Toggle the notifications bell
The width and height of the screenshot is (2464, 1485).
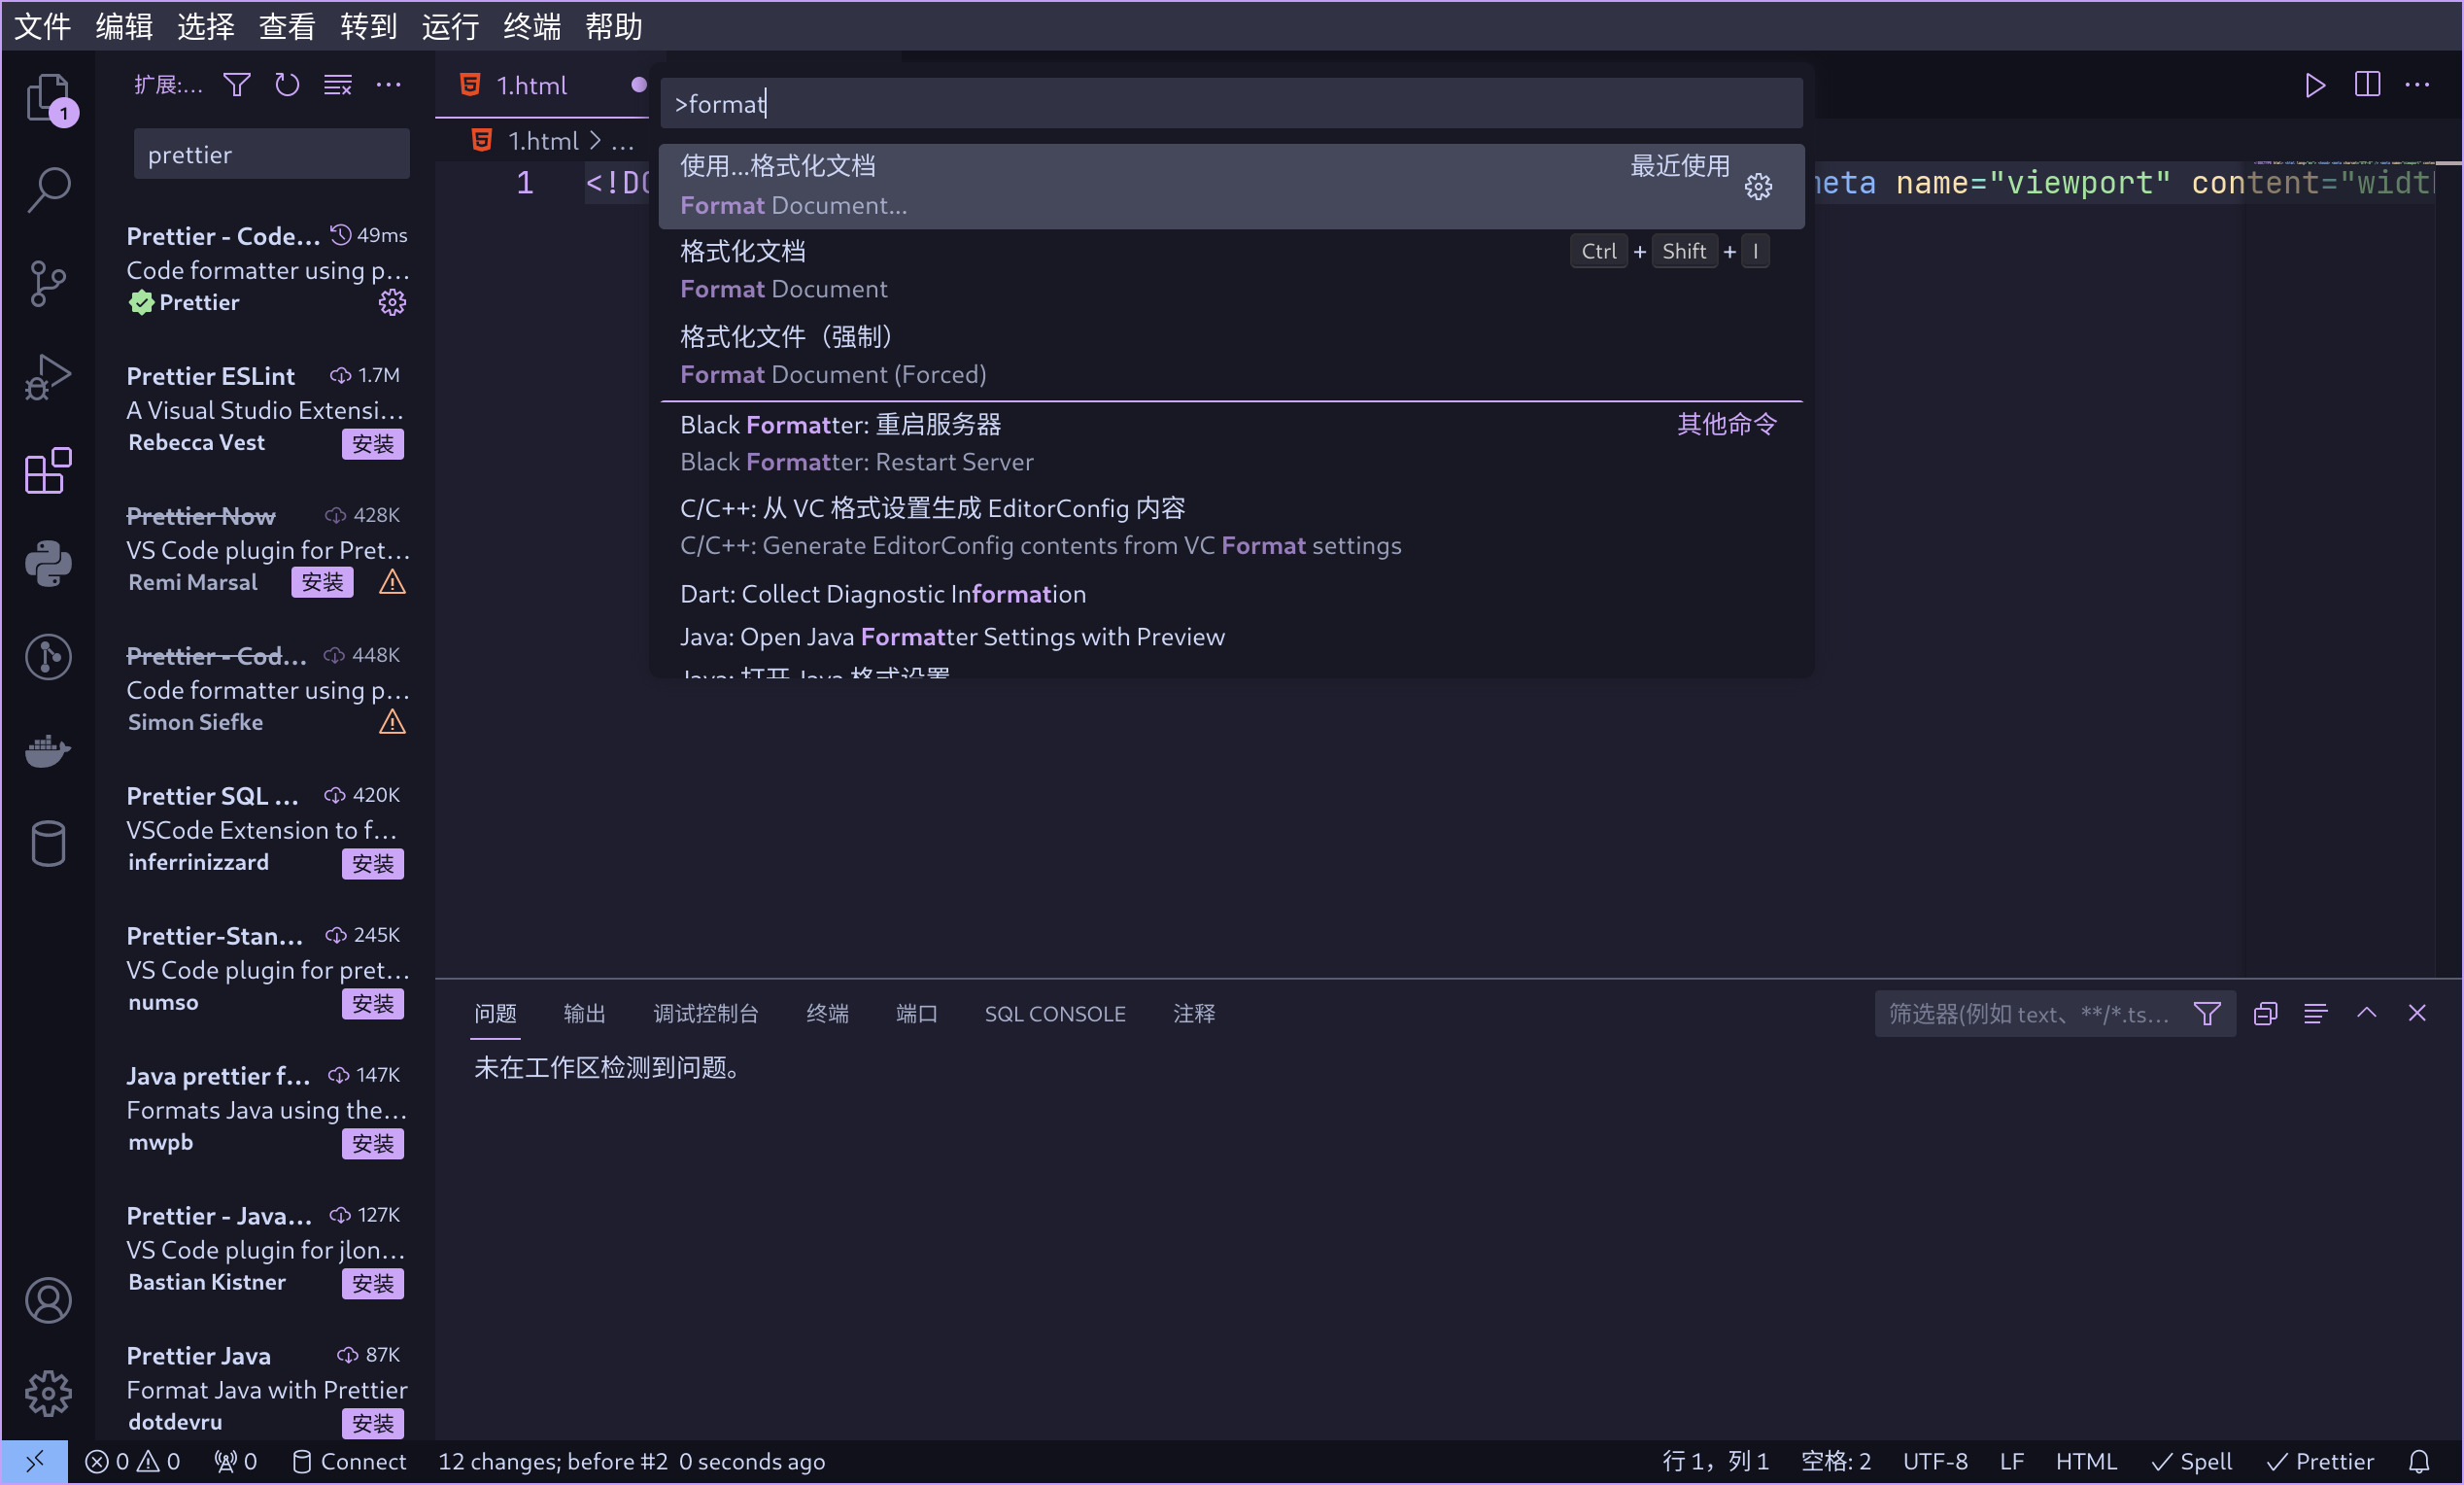tap(2421, 1461)
